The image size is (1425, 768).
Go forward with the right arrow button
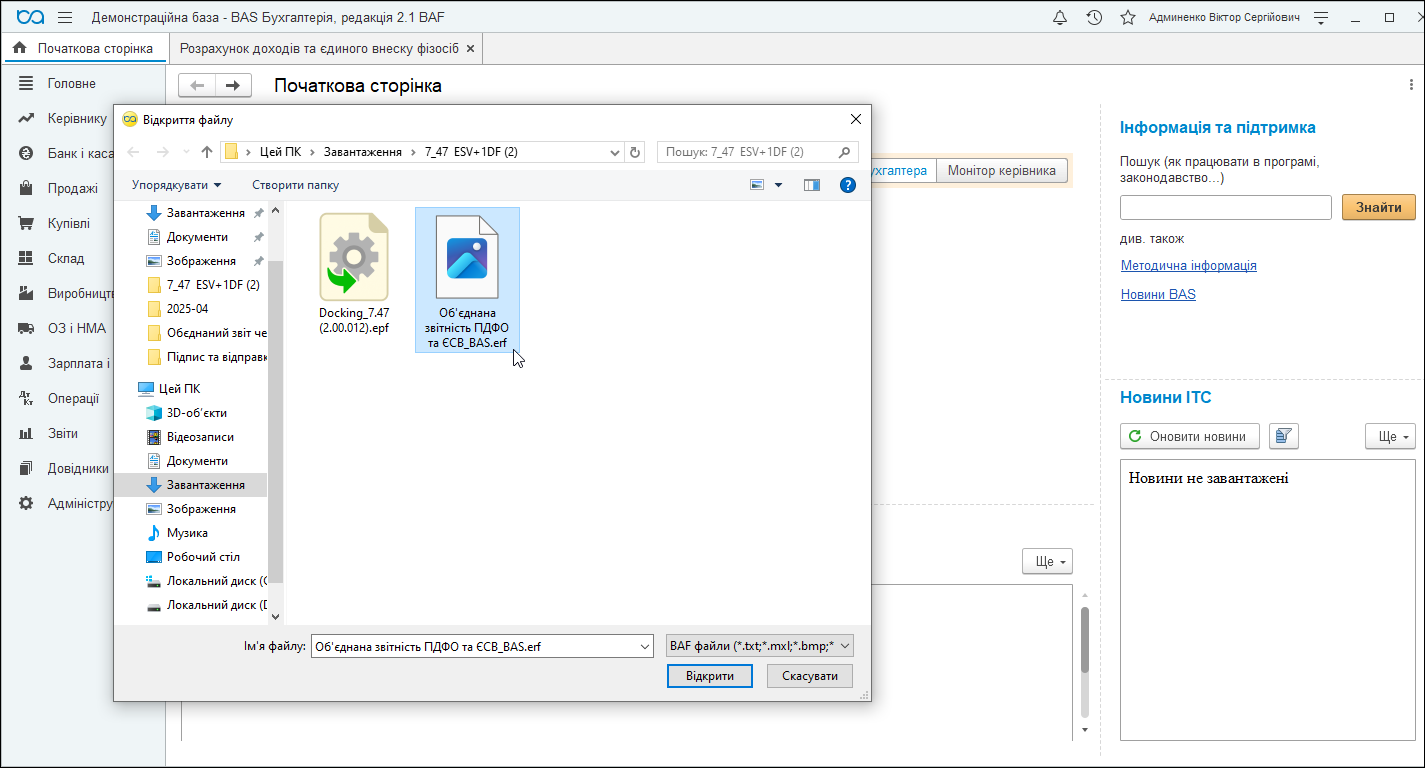pos(233,86)
